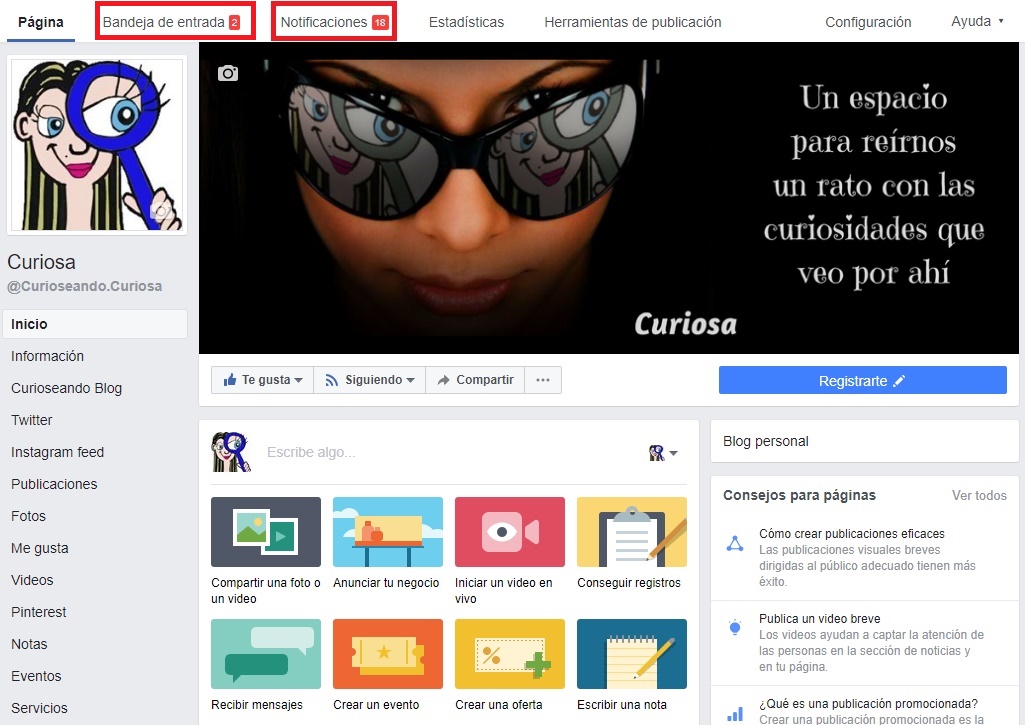Open Escribir una nota tile
The height and width of the screenshot is (725, 1025).
pyautogui.click(x=631, y=666)
